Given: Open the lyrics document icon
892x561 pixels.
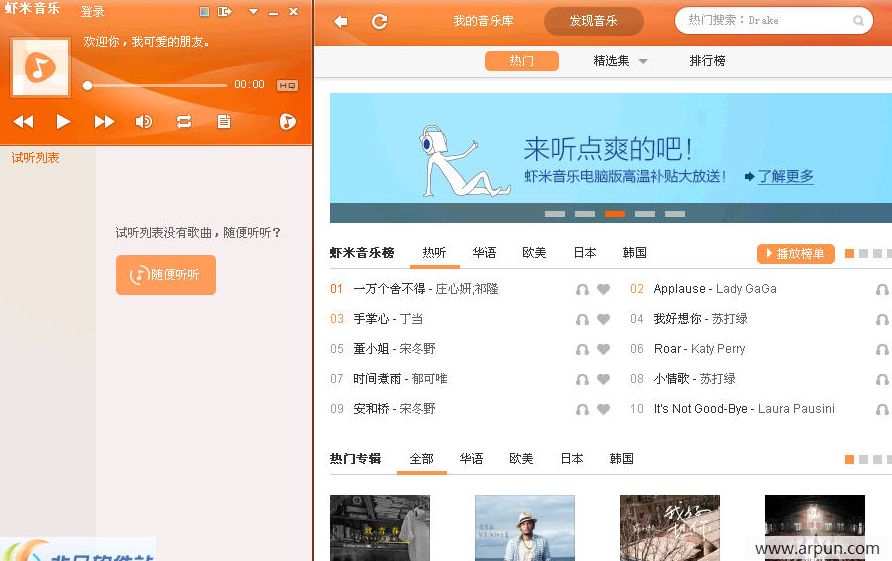Looking at the screenshot, I should coord(224,121).
